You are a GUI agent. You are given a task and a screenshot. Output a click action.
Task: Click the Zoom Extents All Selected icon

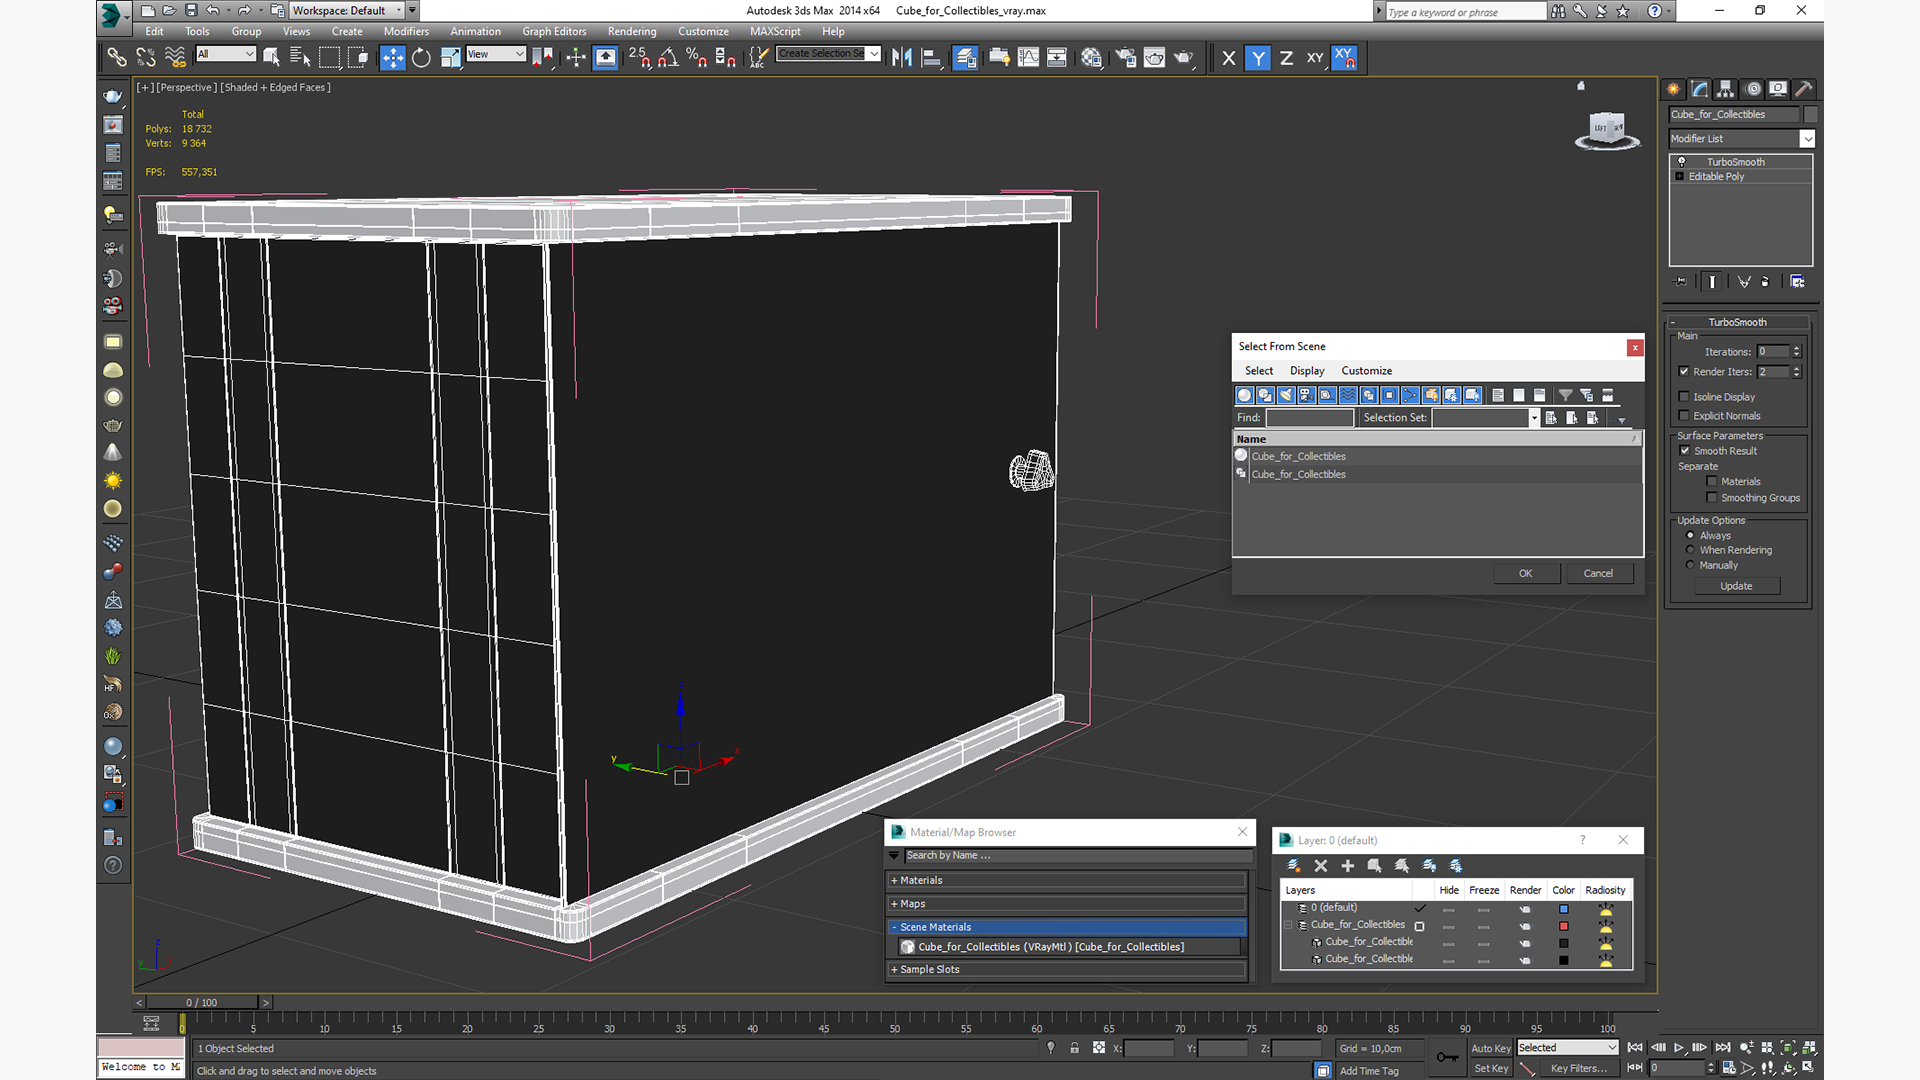pos(1809,1048)
